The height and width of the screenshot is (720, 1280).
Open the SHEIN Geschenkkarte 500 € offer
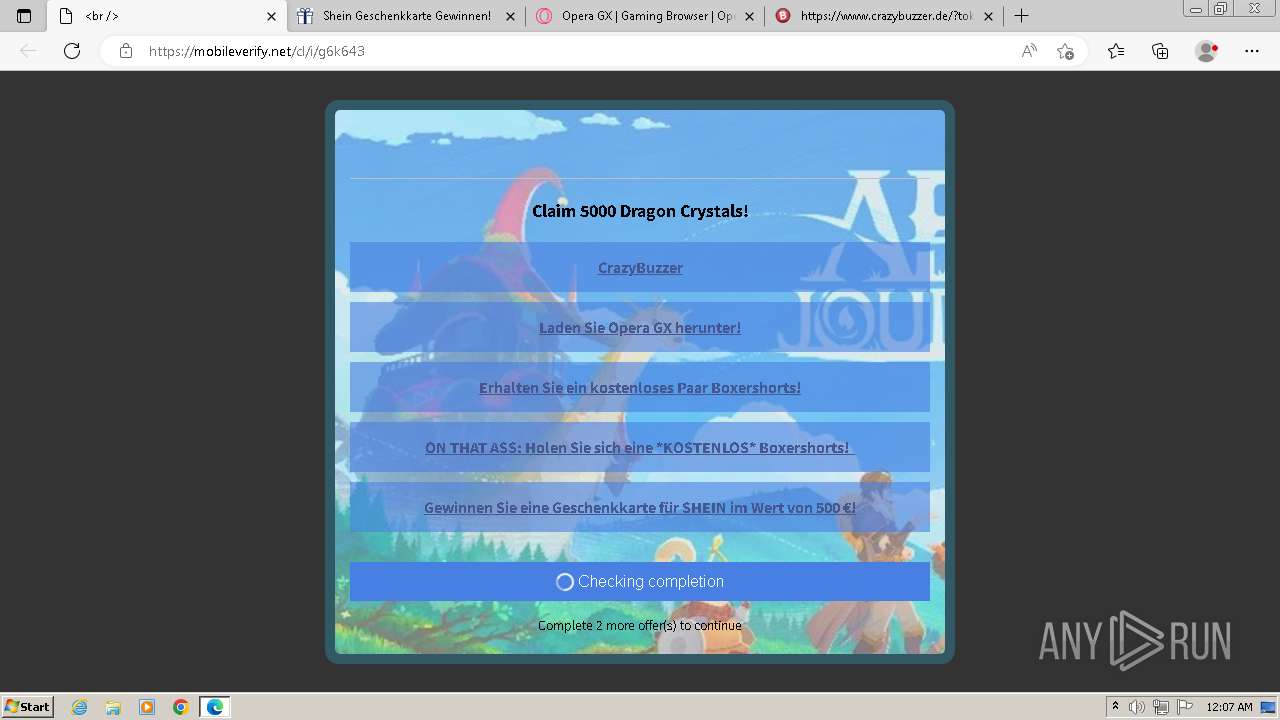click(x=640, y=507)
